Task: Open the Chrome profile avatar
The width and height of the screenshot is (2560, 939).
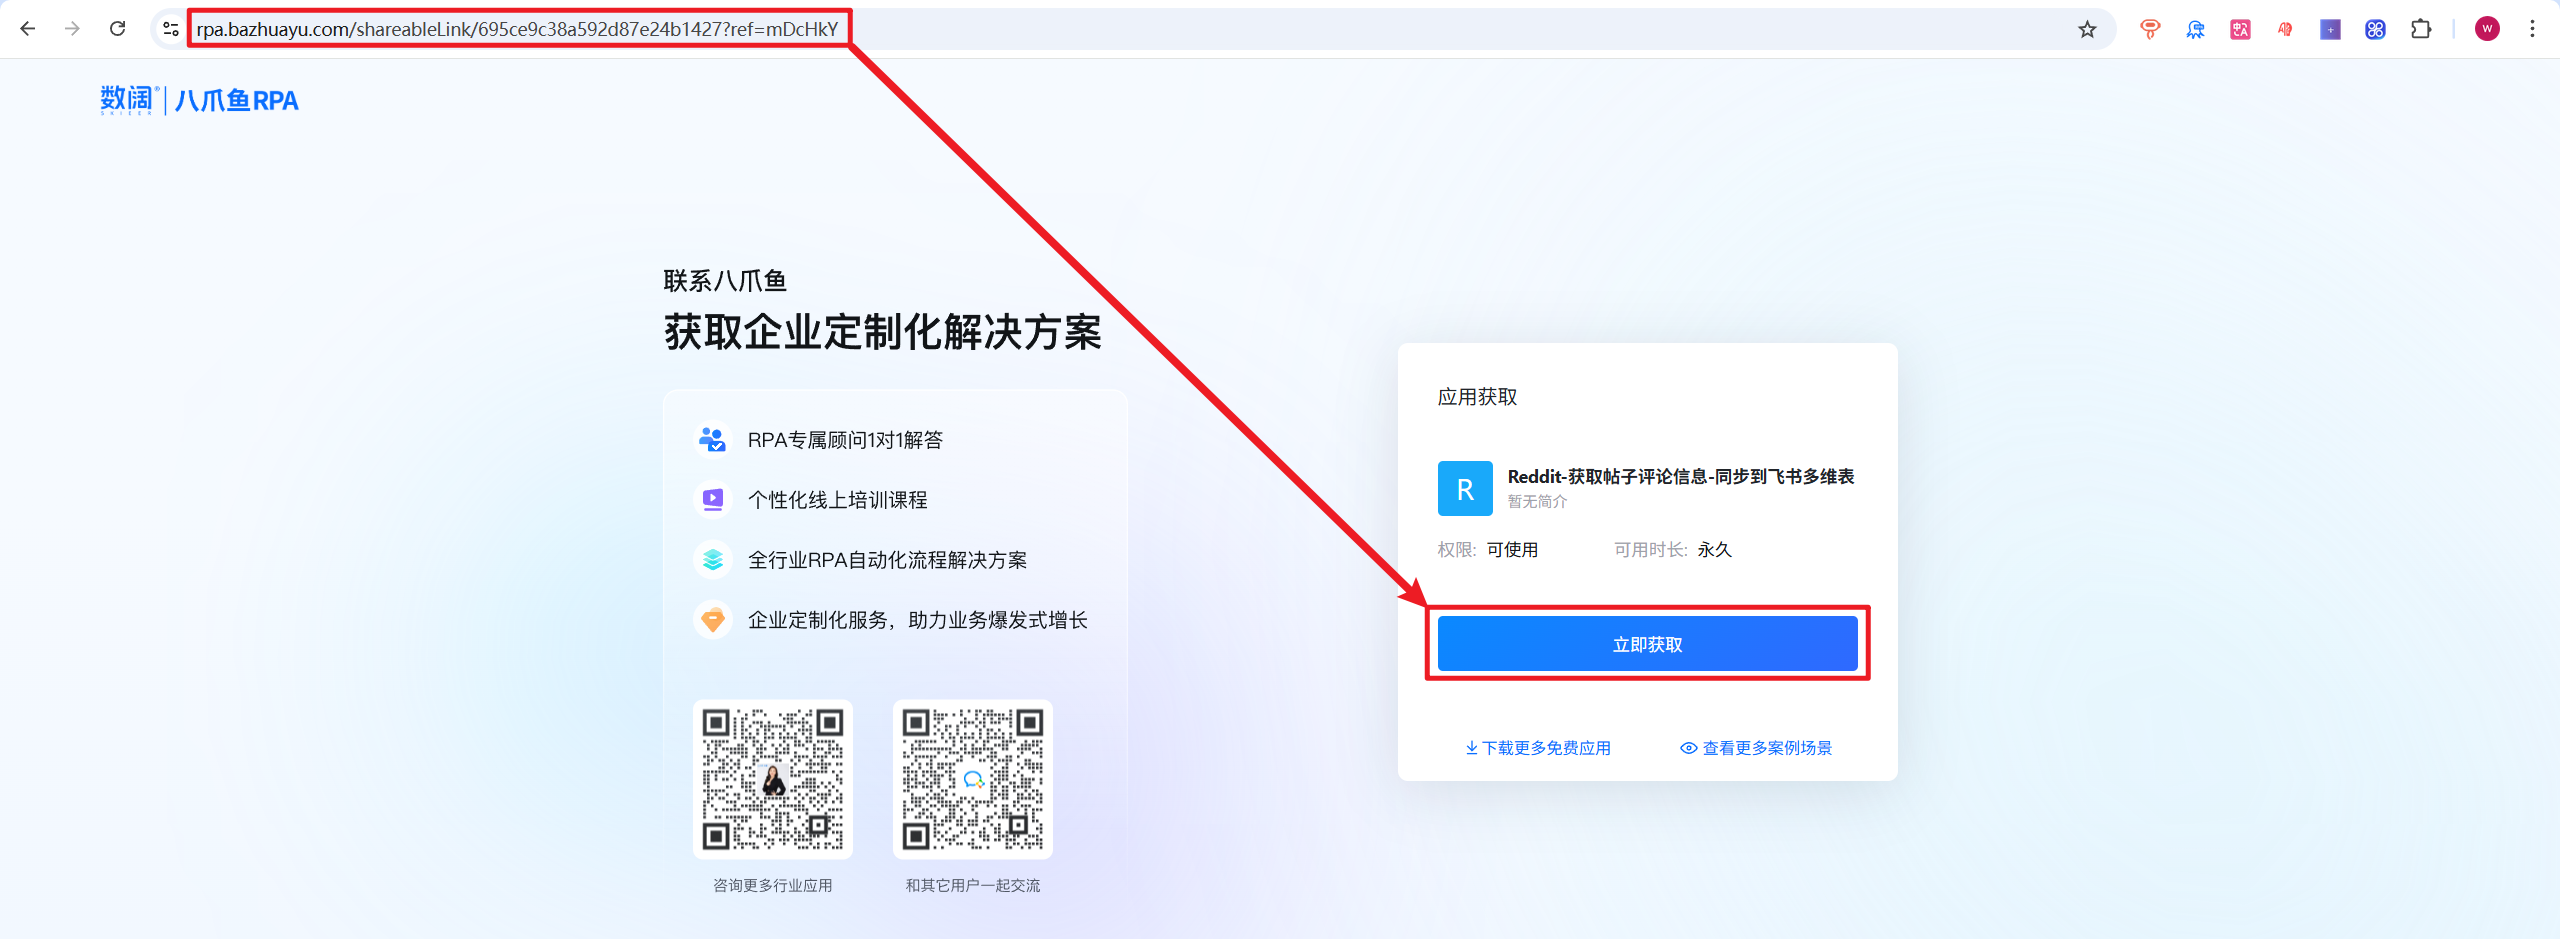Action: (x=2487, y=29)
